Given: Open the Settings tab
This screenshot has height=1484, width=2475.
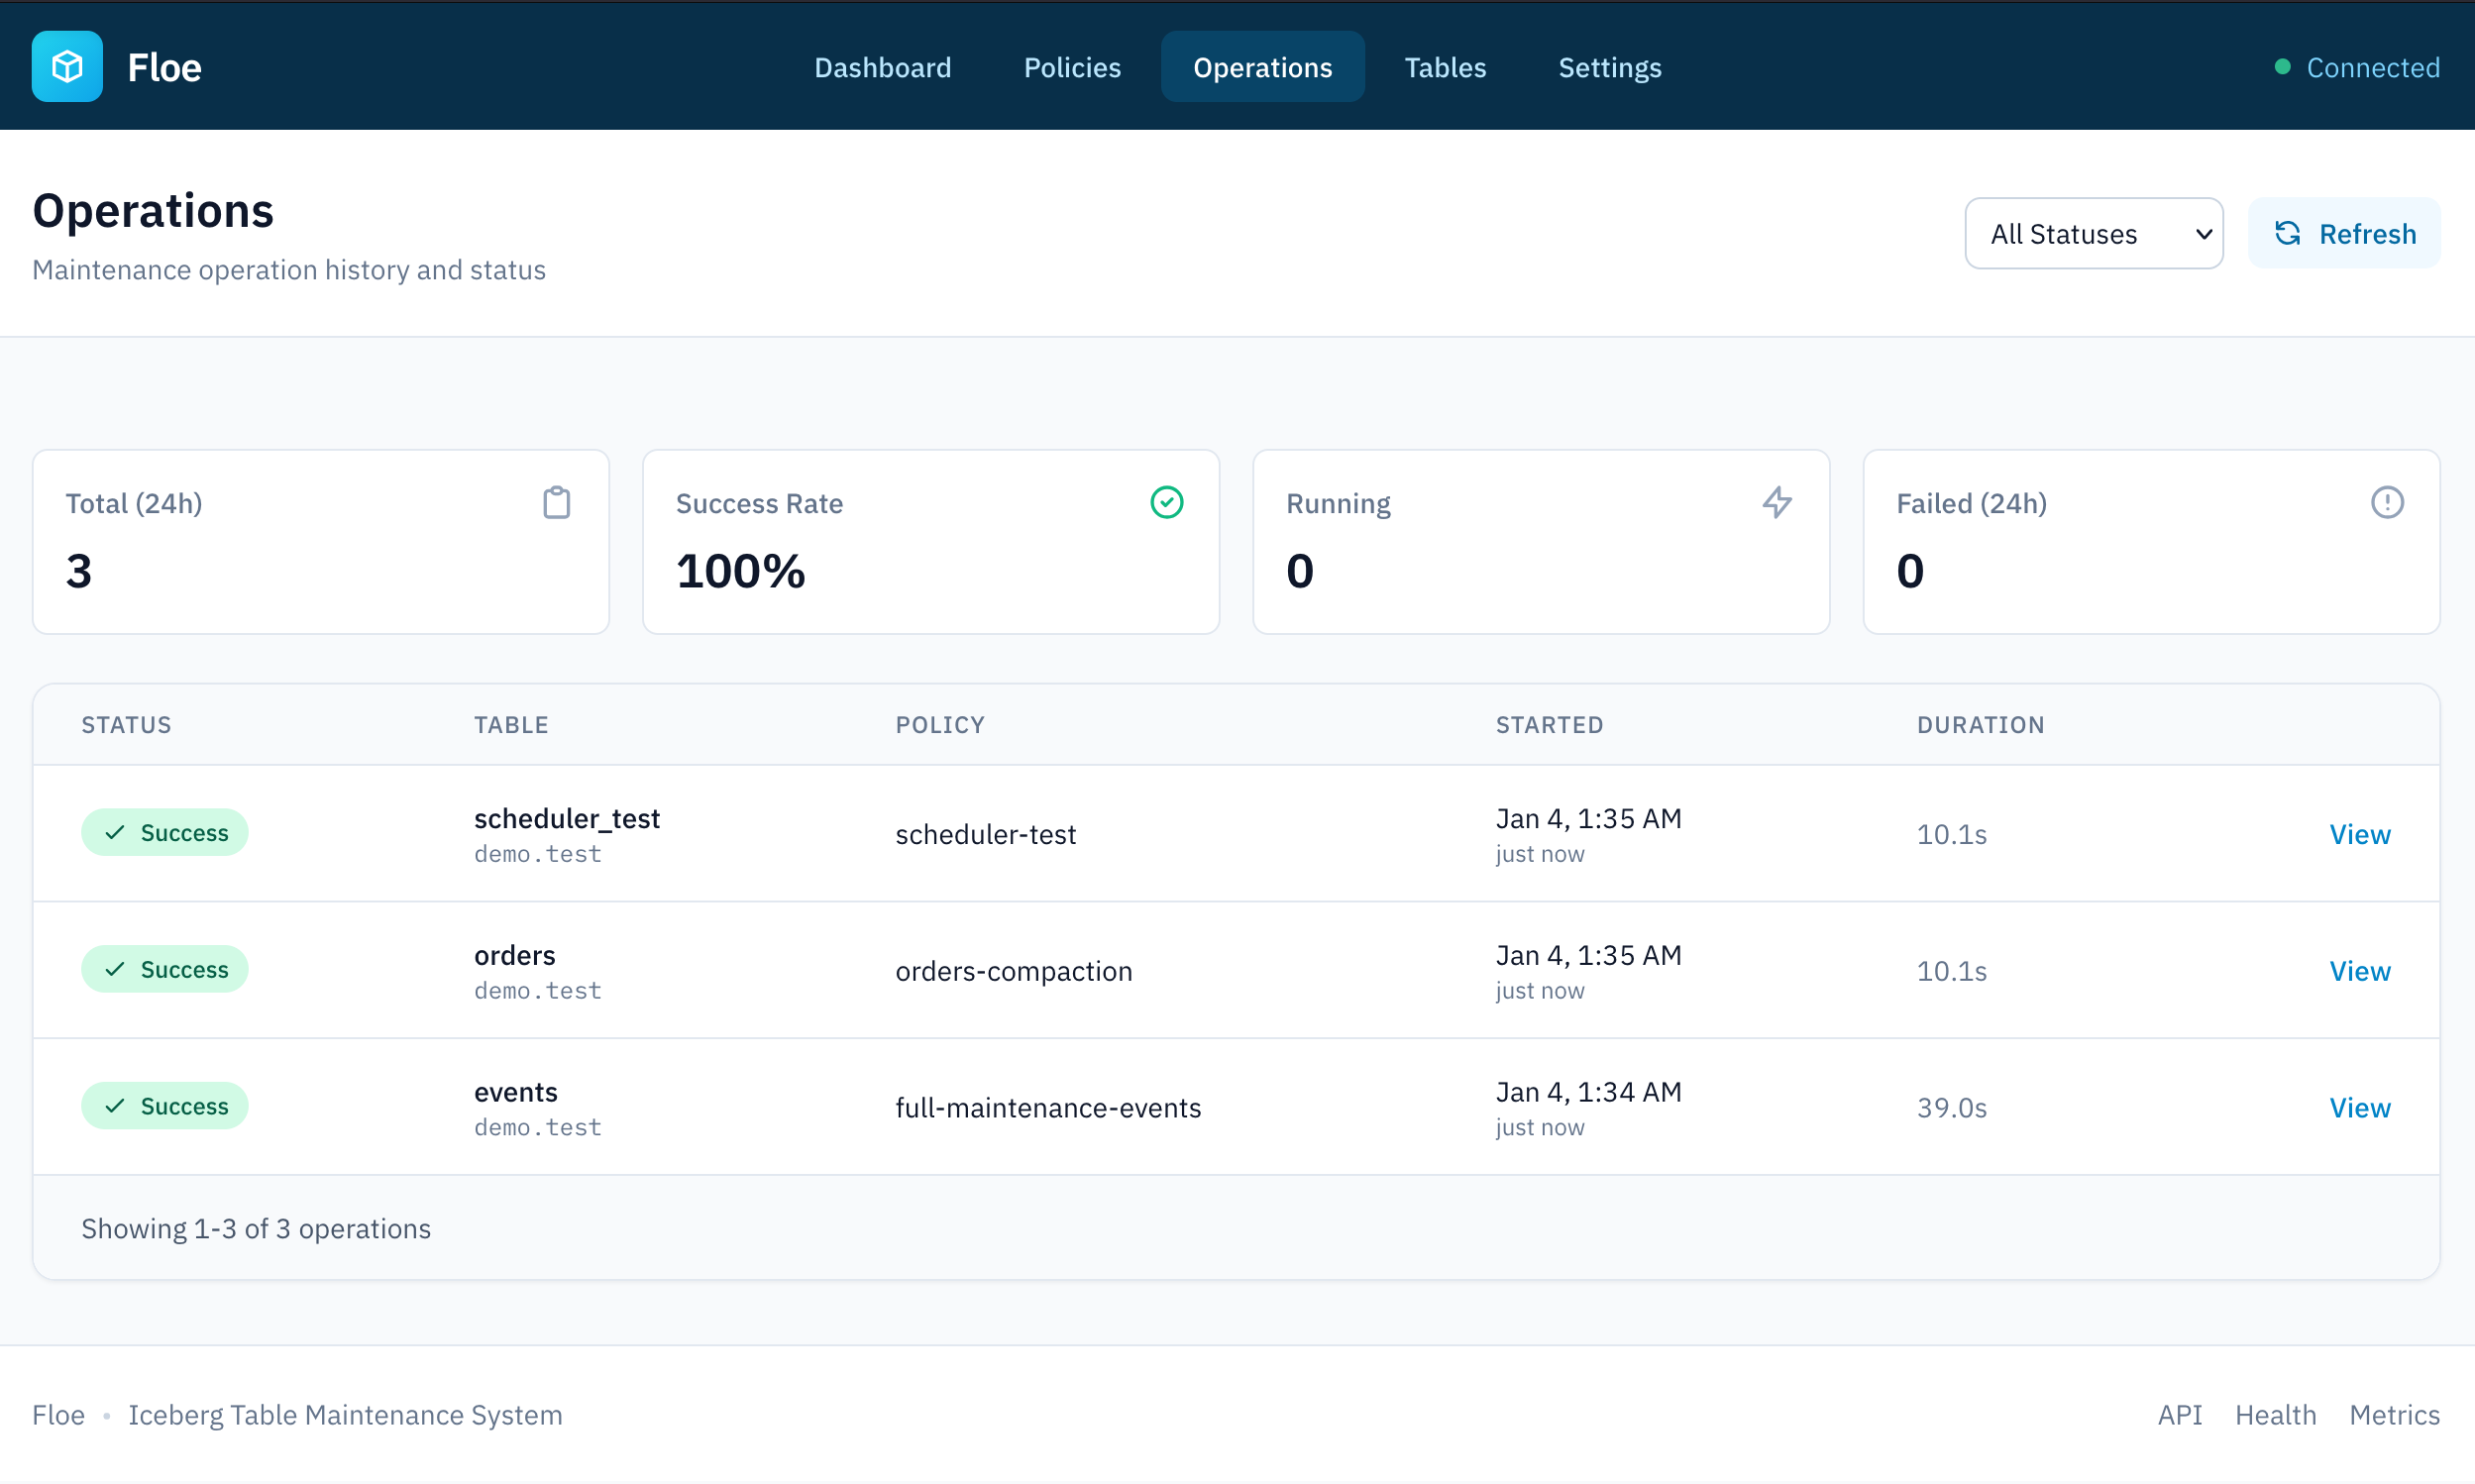Looking at the screenshot, I should tap(1609, 67).
